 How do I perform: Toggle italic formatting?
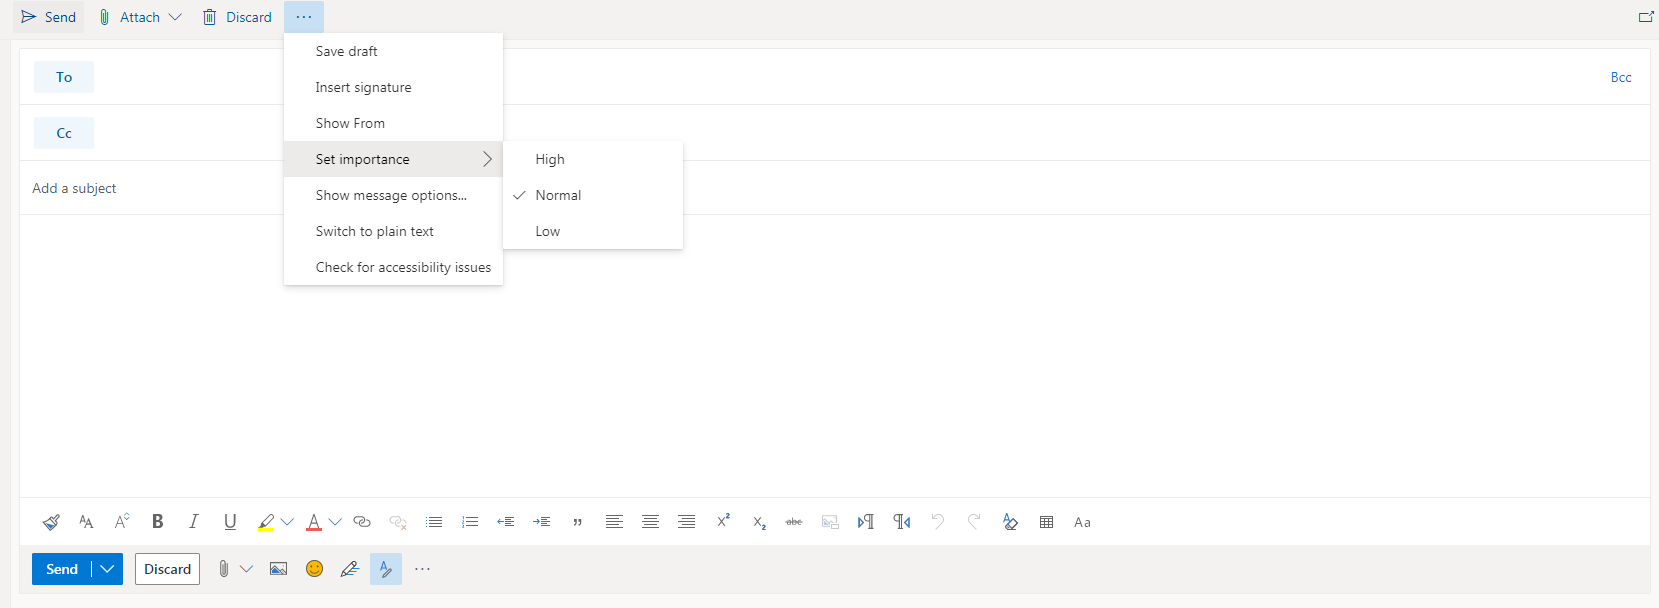(193, 521)
